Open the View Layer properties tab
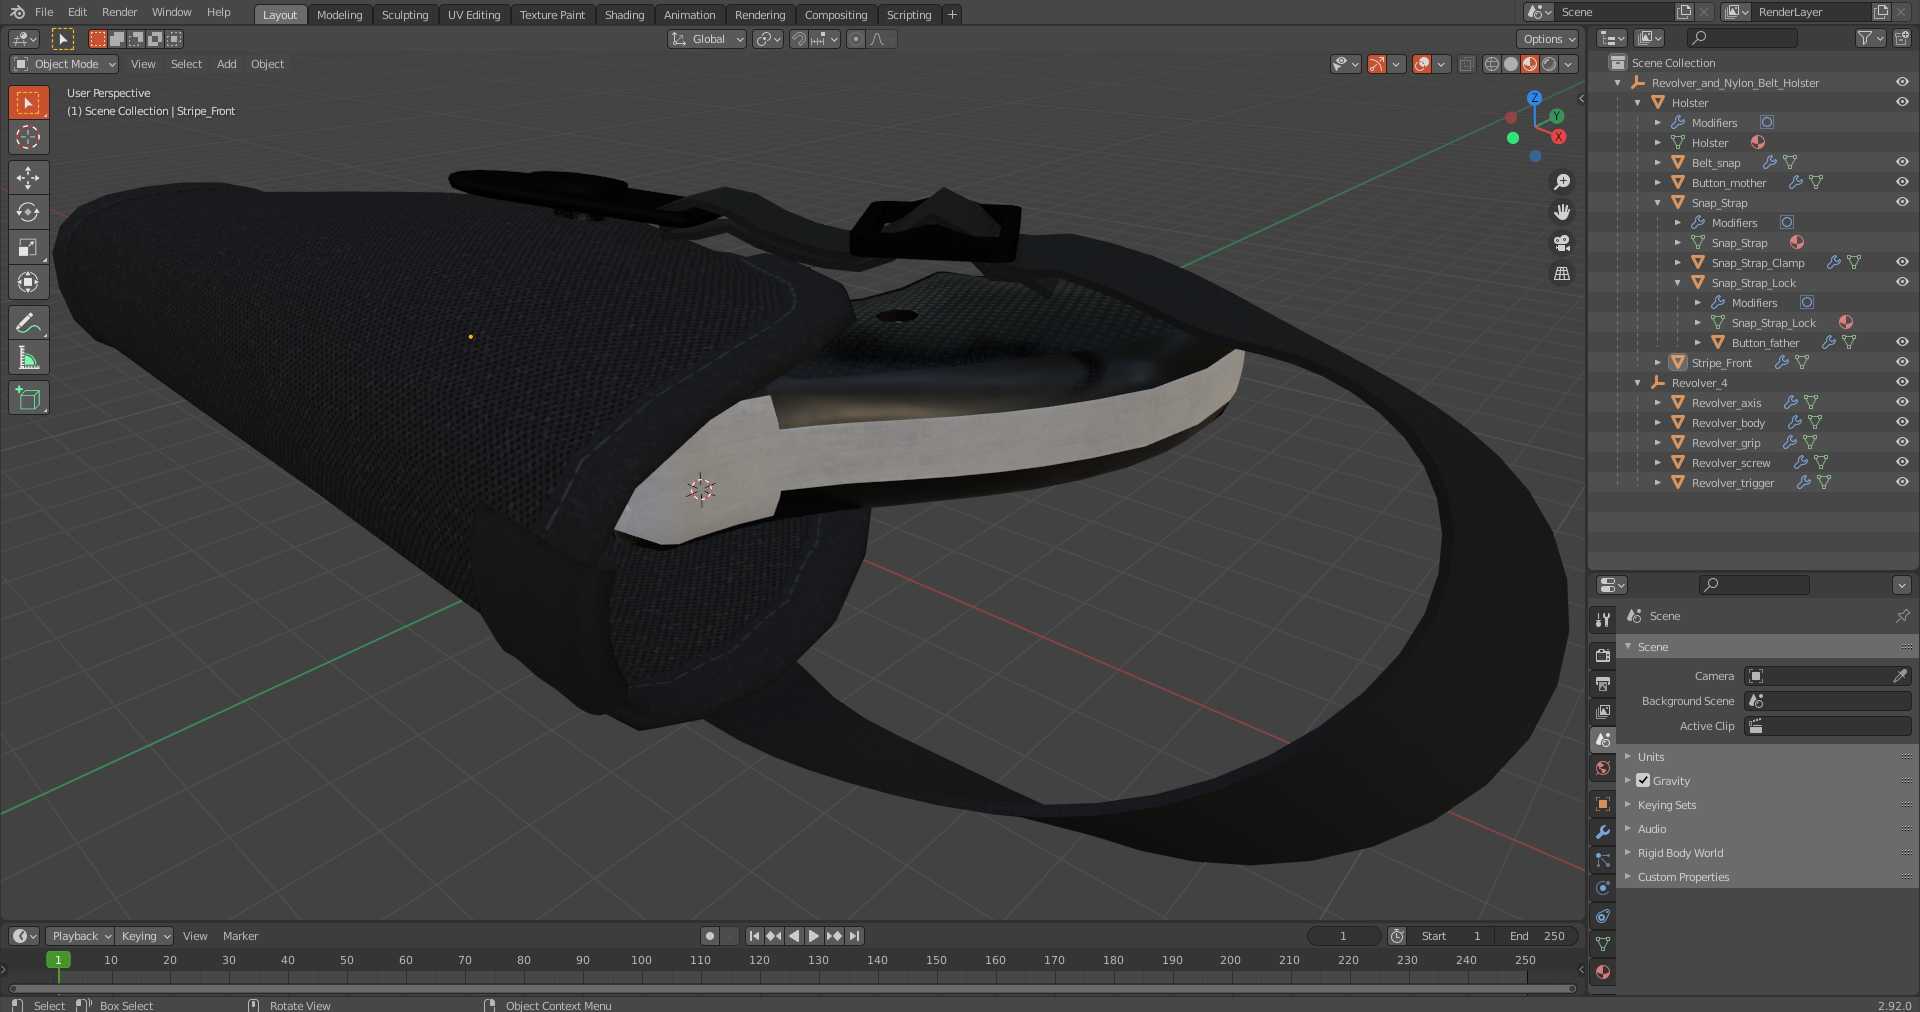1920x1012 pixels. pos(1603,712)
